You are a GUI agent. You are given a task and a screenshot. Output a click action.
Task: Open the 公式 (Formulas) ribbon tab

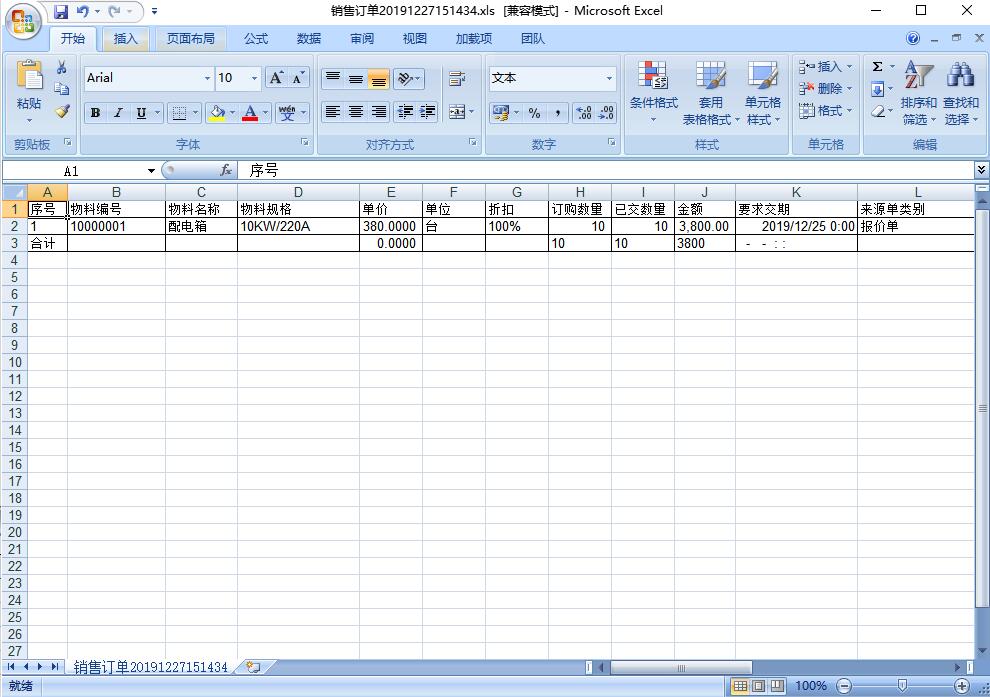pos(256,39)
